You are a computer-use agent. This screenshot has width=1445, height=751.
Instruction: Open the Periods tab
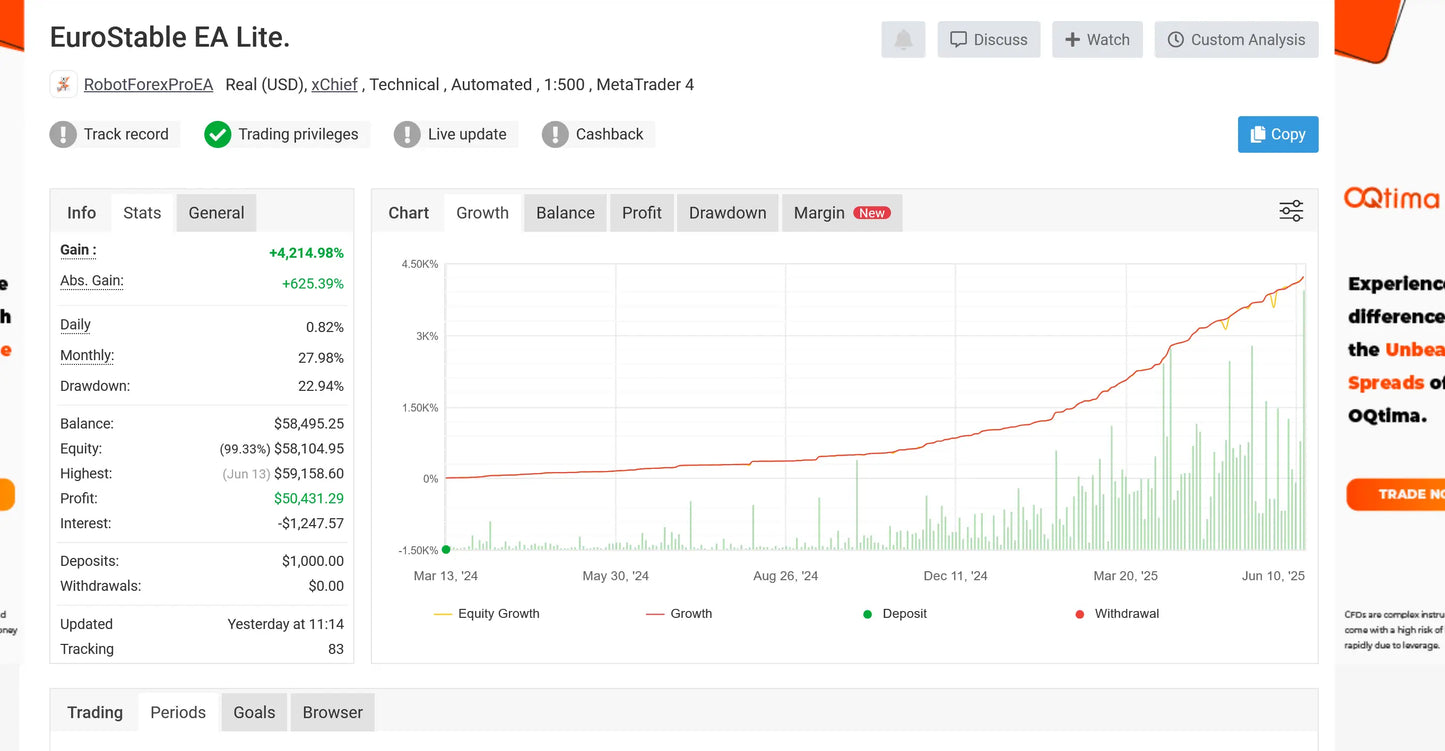click(178, 713)
